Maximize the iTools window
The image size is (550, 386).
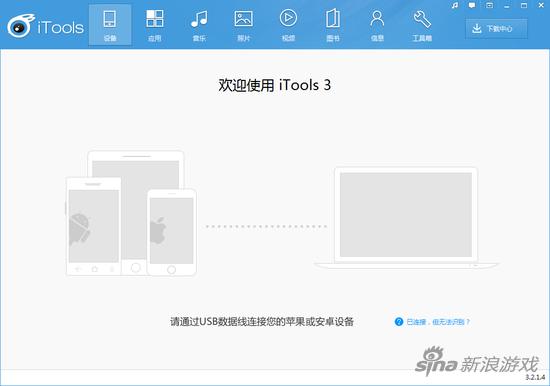(x=524, y=6)
